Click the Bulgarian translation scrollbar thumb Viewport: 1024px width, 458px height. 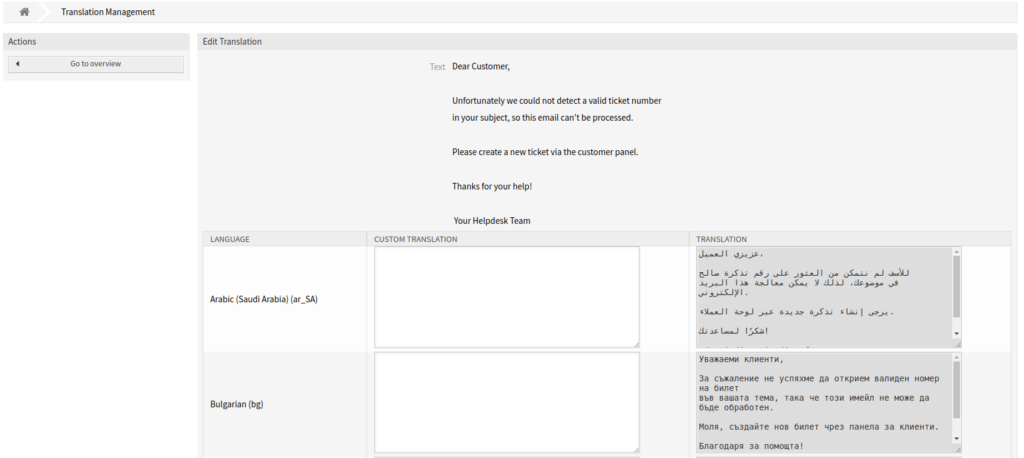click(x=956, y=390)
